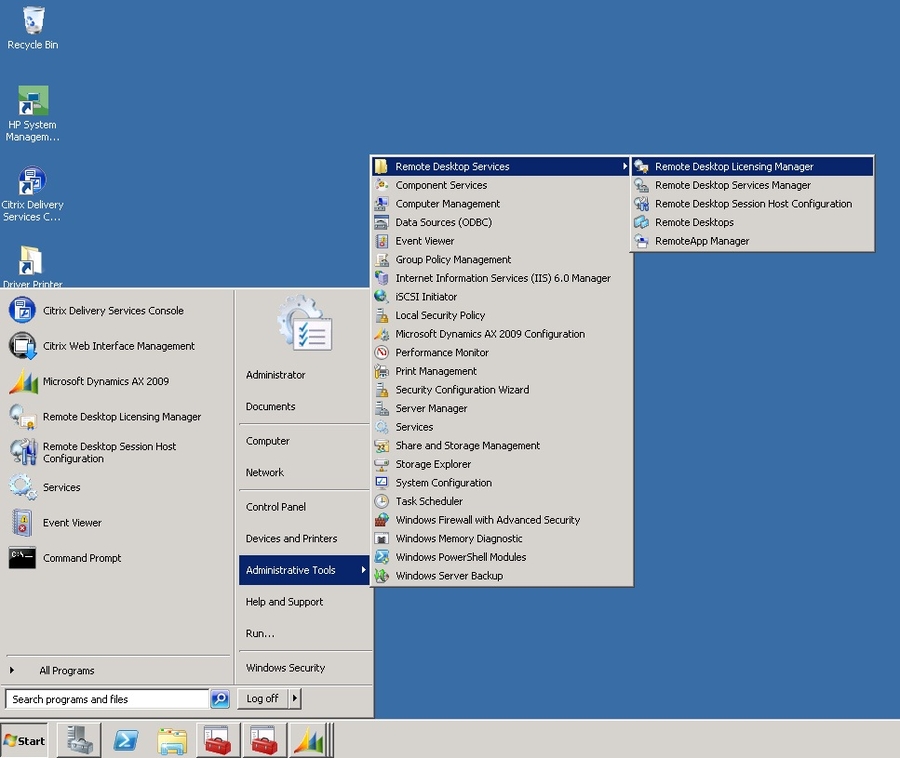Open Task Scheduler from Administrative Tools
900x758 pixels.
coord(429,502)
